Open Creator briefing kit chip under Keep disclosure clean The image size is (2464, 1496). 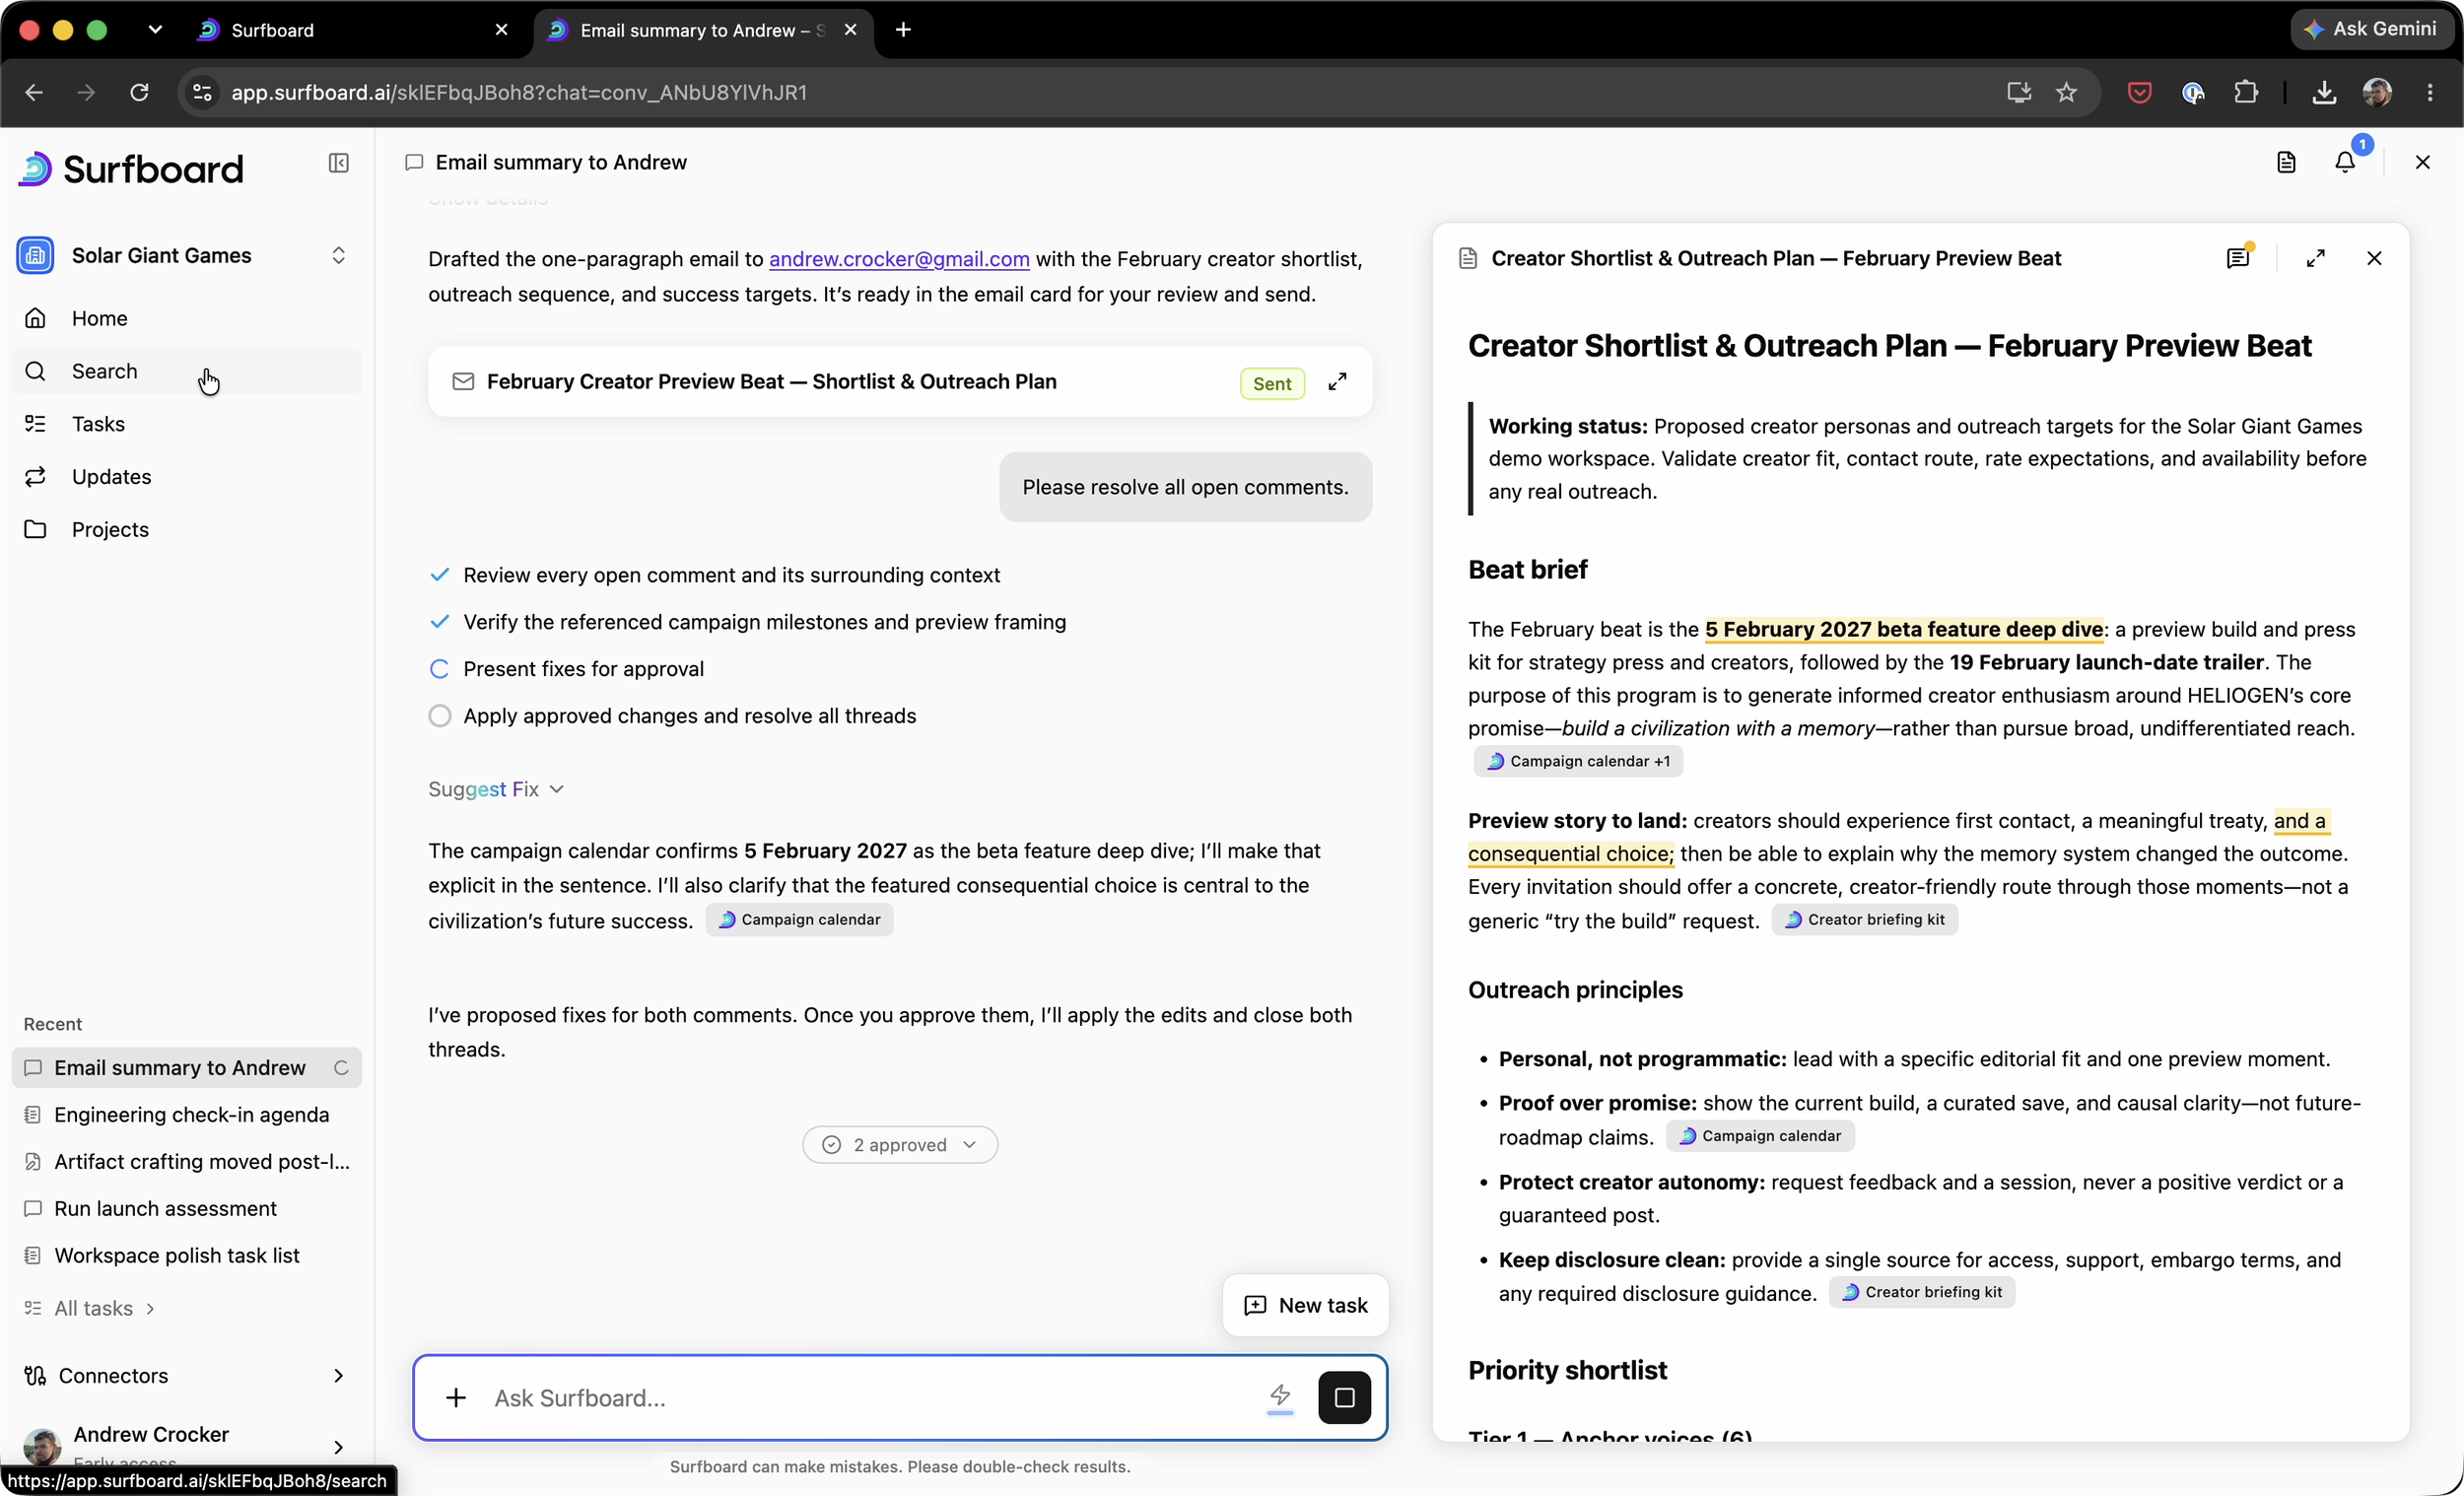(x=1922, y=1292)
